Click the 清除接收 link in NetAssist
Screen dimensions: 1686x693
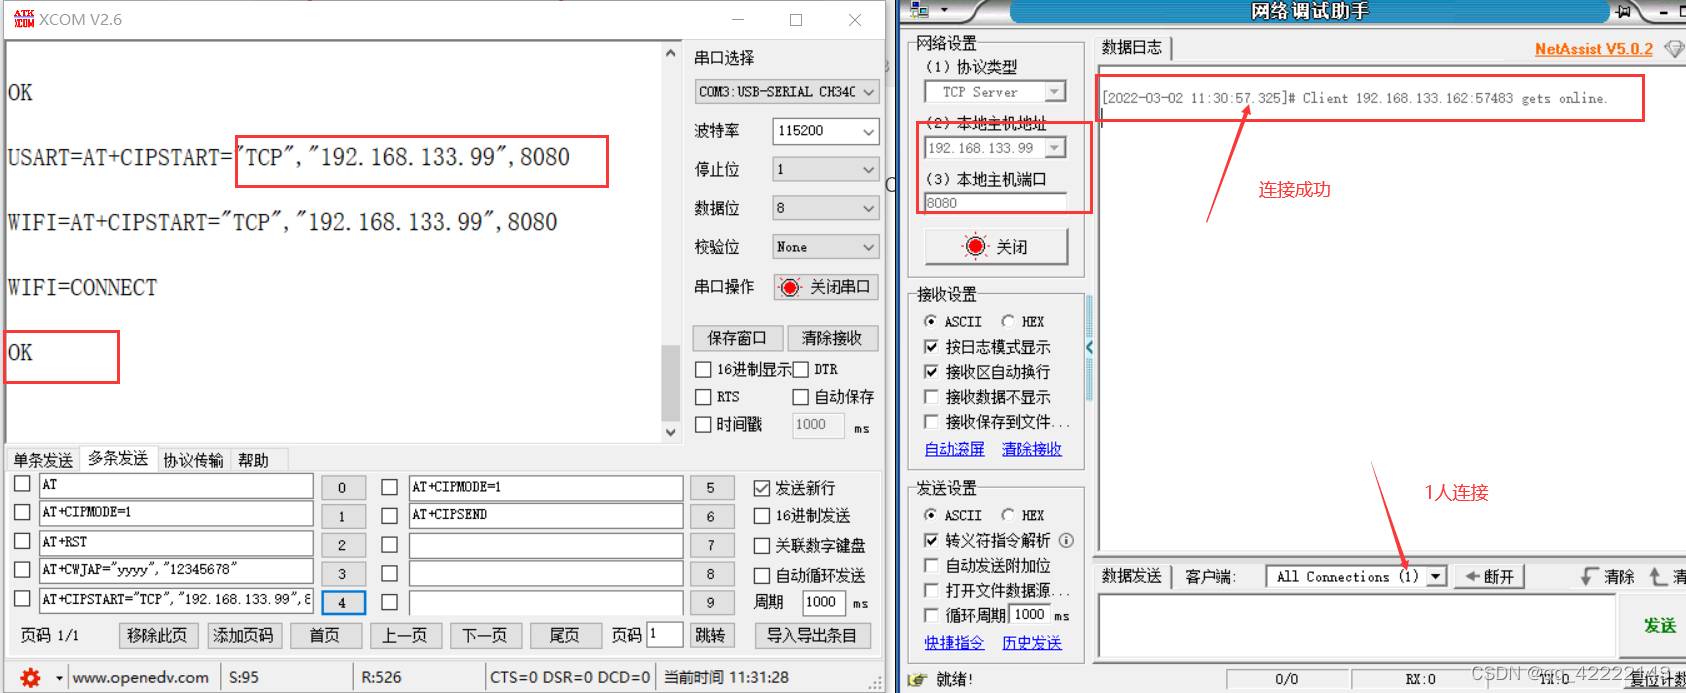coord(1032,449)
